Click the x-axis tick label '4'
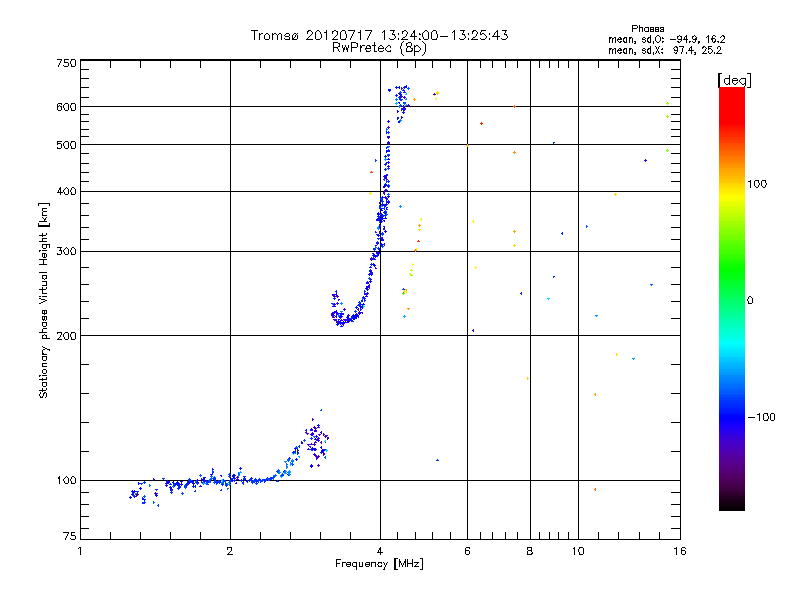Screen dimensions: 800x600 point(380,551)
